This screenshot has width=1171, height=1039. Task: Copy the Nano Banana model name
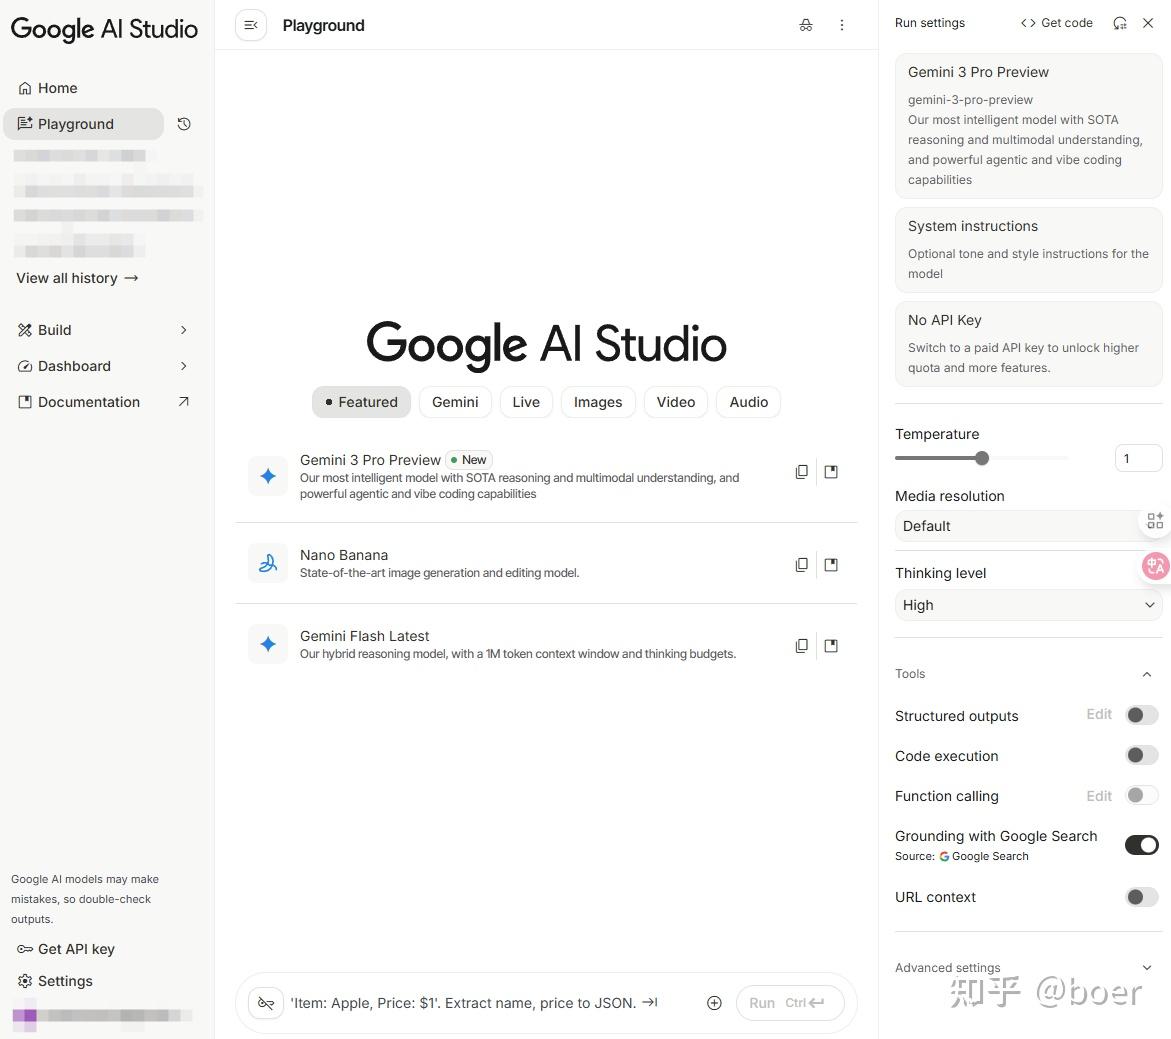[x=801, y=565]
